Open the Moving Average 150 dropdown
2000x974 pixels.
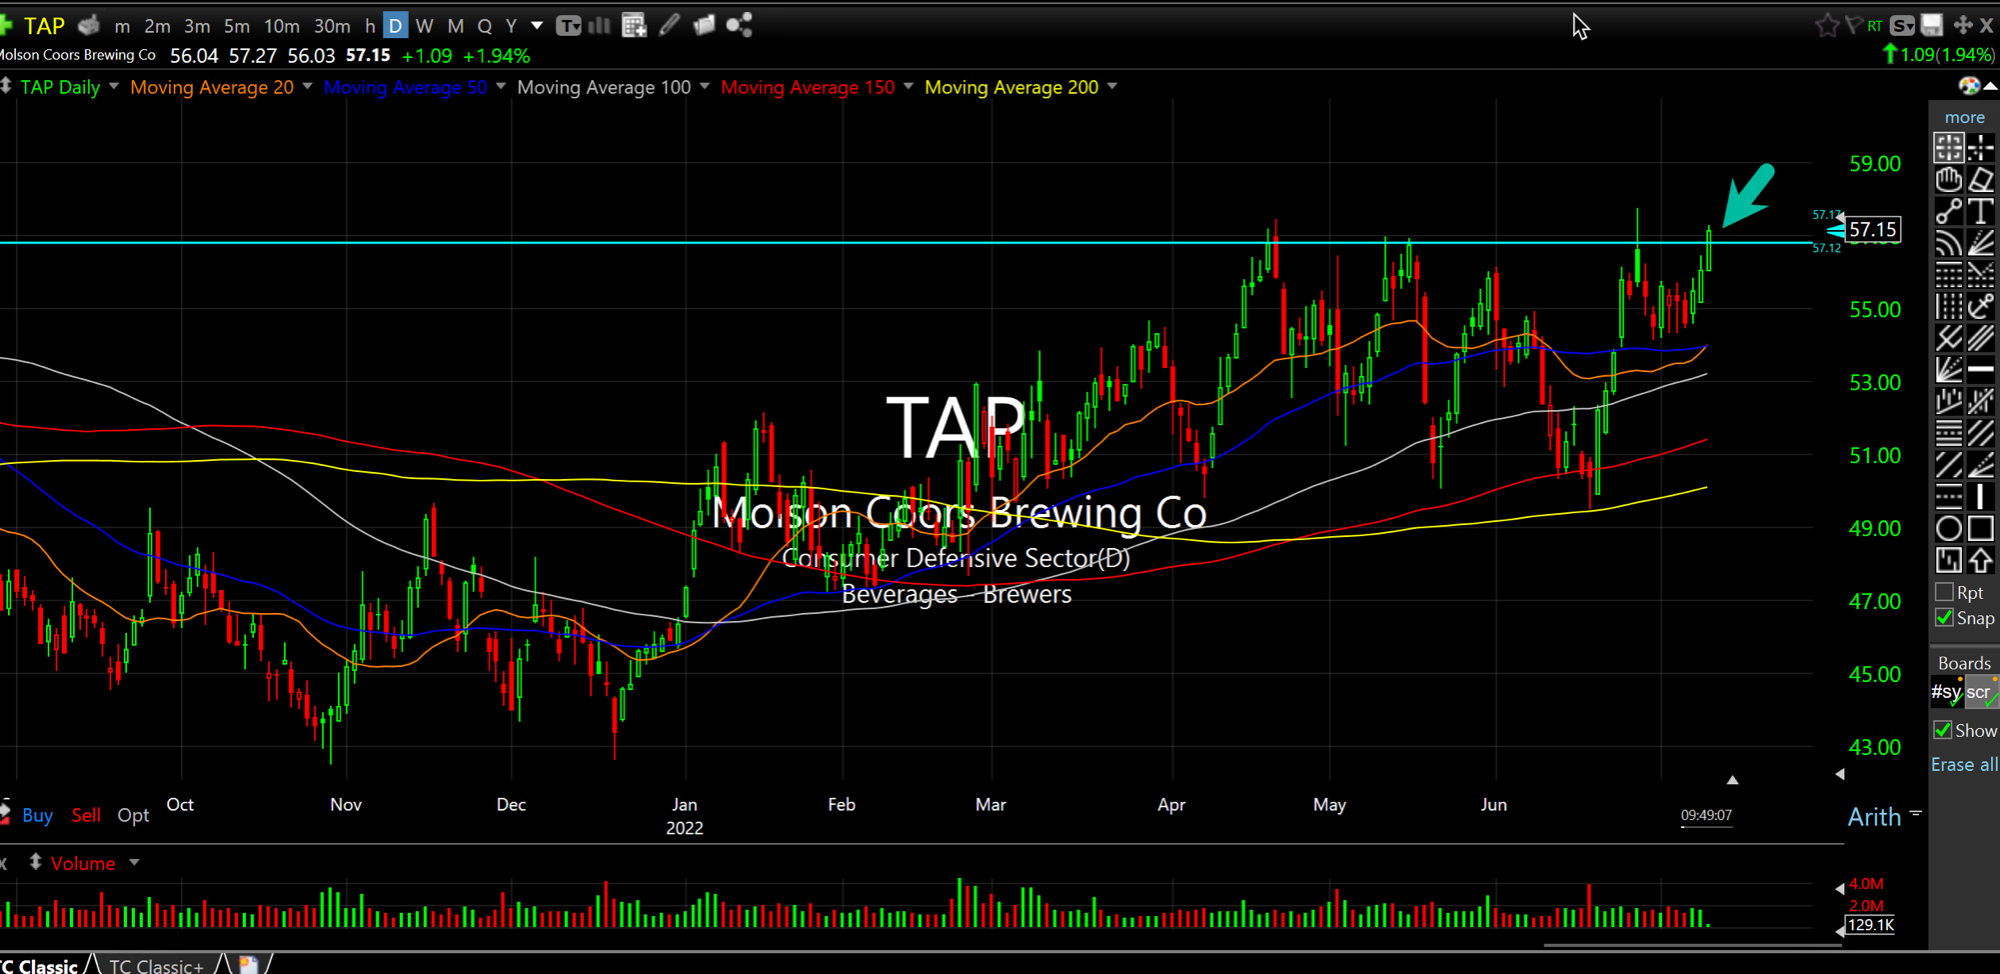pyautogui.click(x=908, y=87)
